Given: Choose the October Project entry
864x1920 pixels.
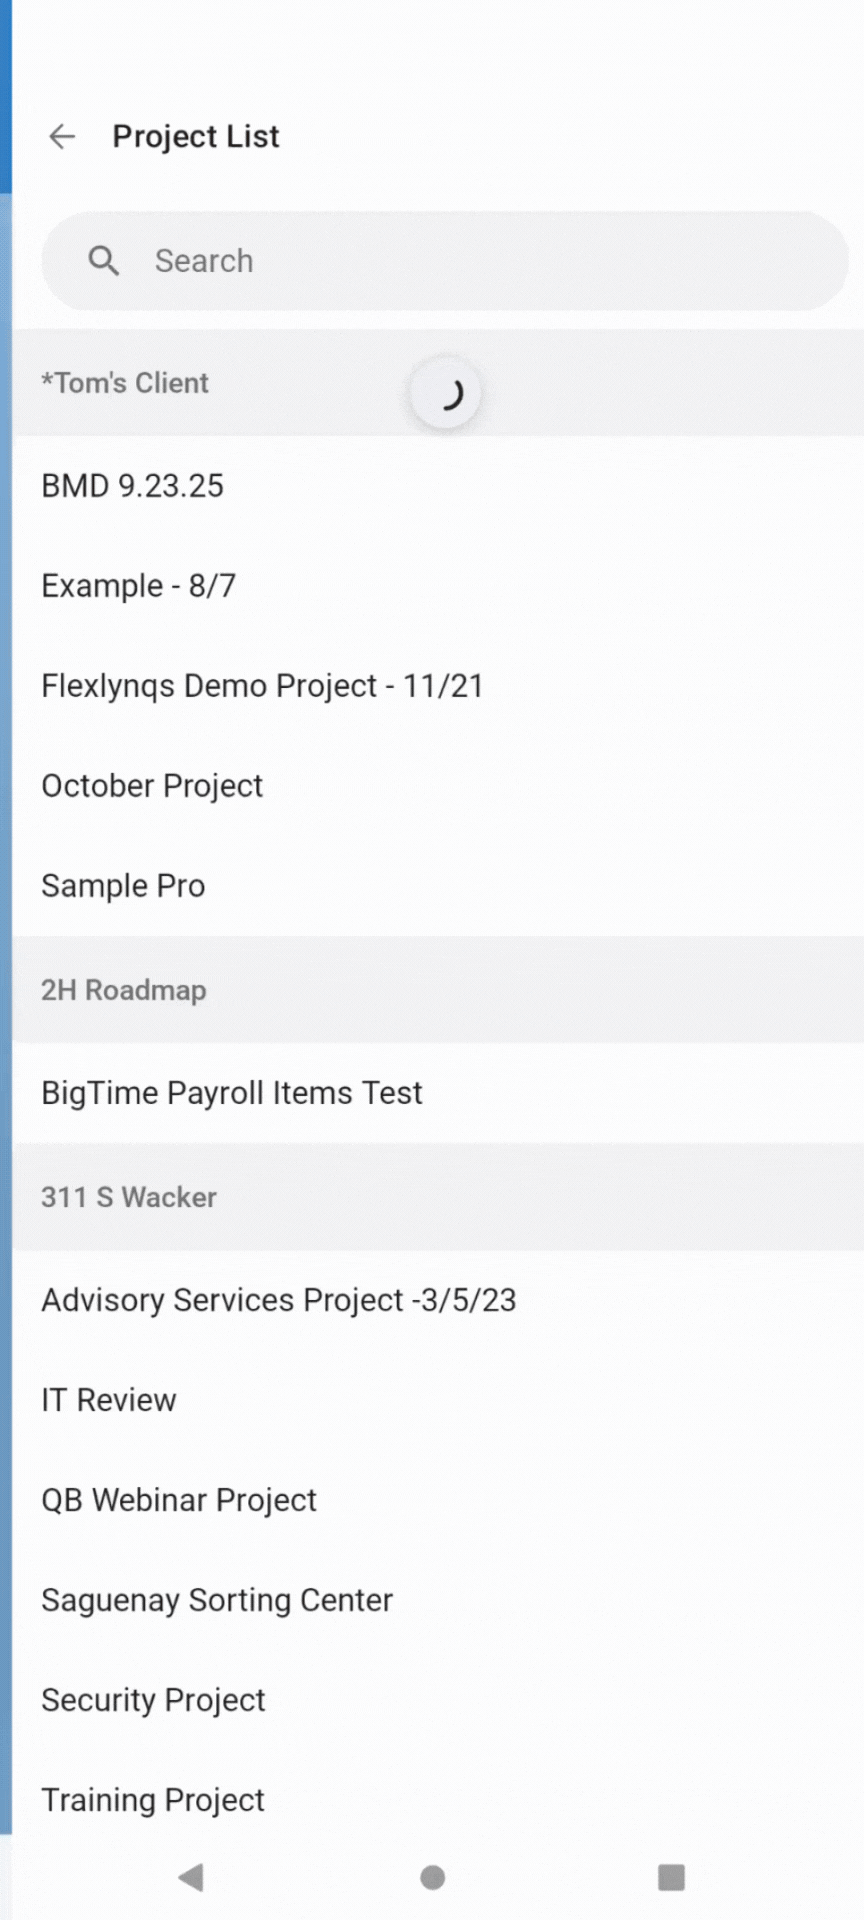Looking at the screenshot, I should (152, 786).
